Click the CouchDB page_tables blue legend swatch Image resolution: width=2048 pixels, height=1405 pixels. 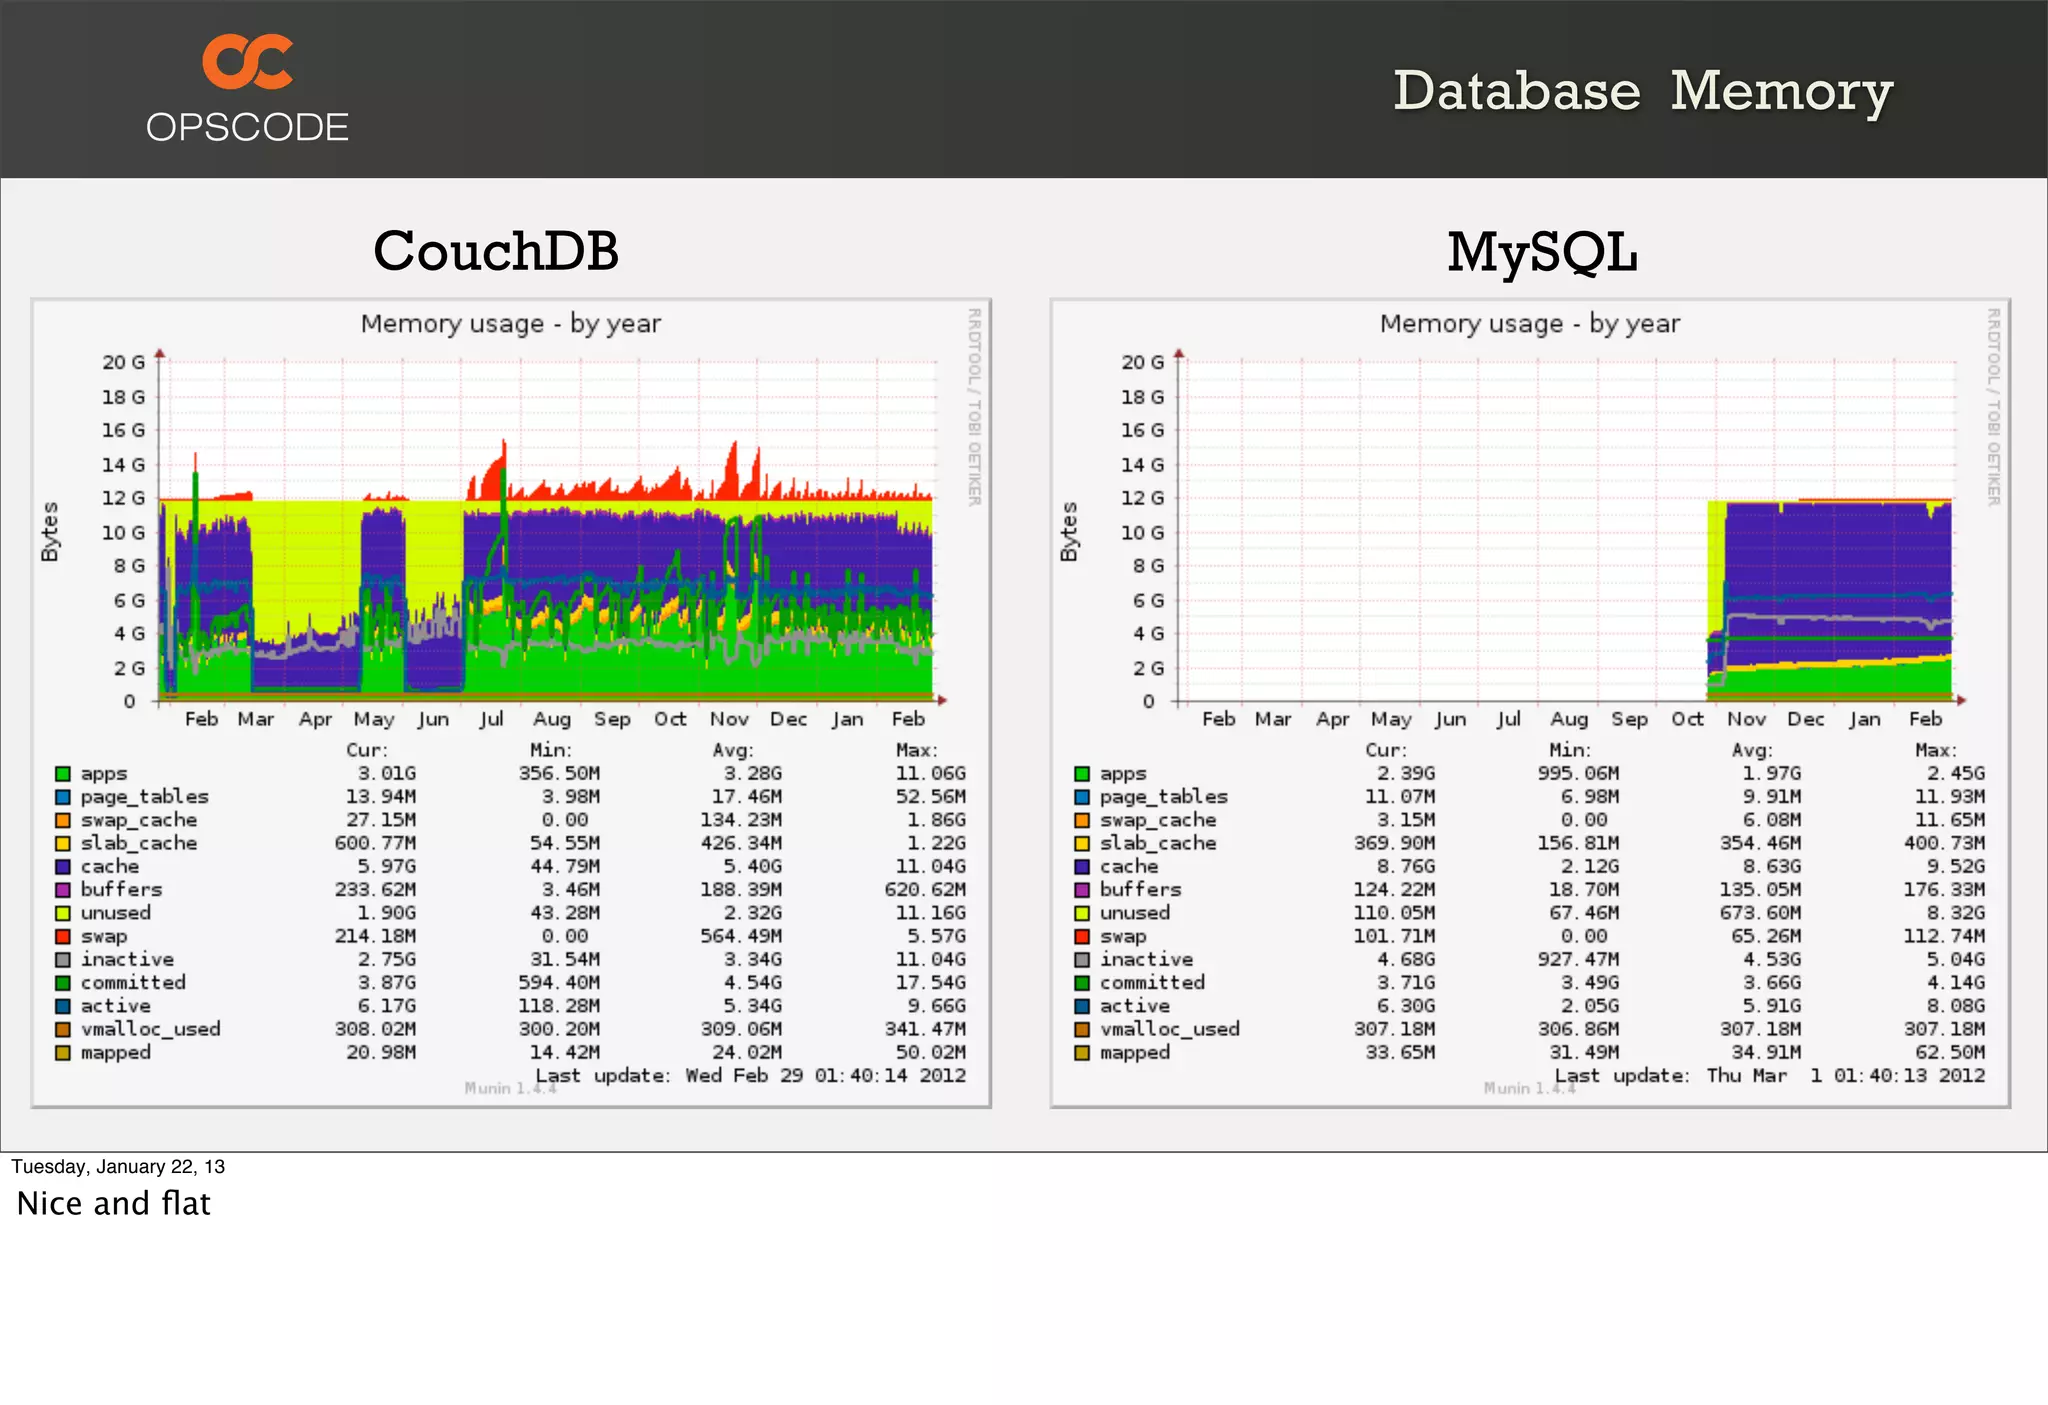(62, 797)
